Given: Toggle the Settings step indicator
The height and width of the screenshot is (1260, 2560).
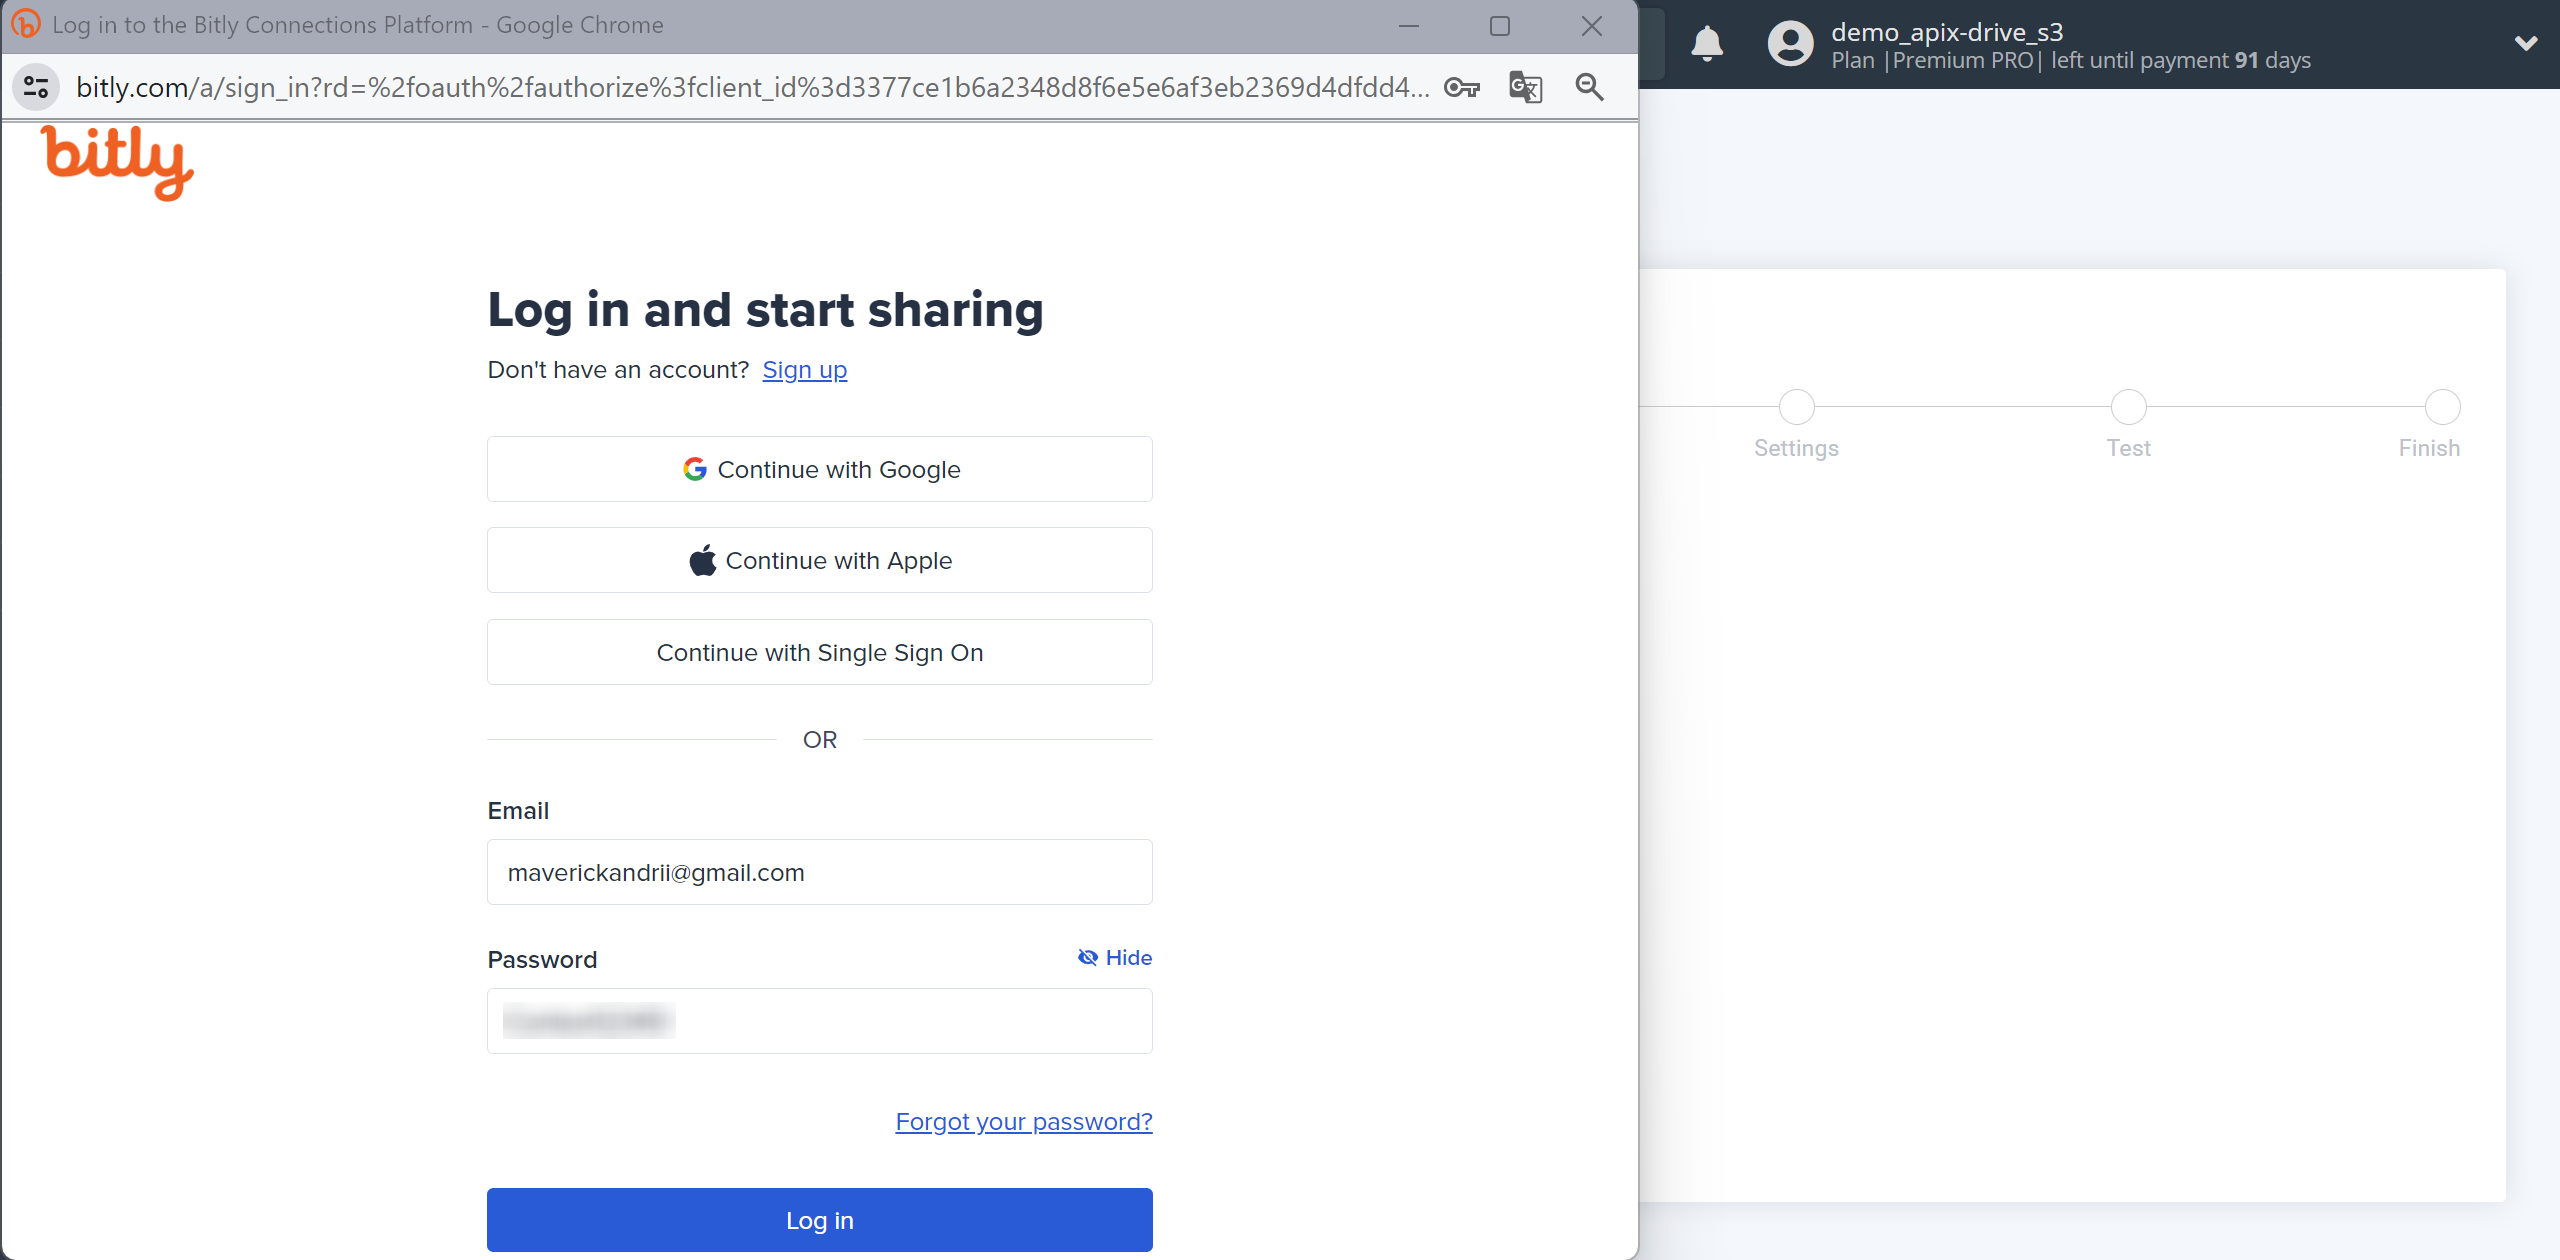Looking at the screenshot, I should (x=1796, y=405).
